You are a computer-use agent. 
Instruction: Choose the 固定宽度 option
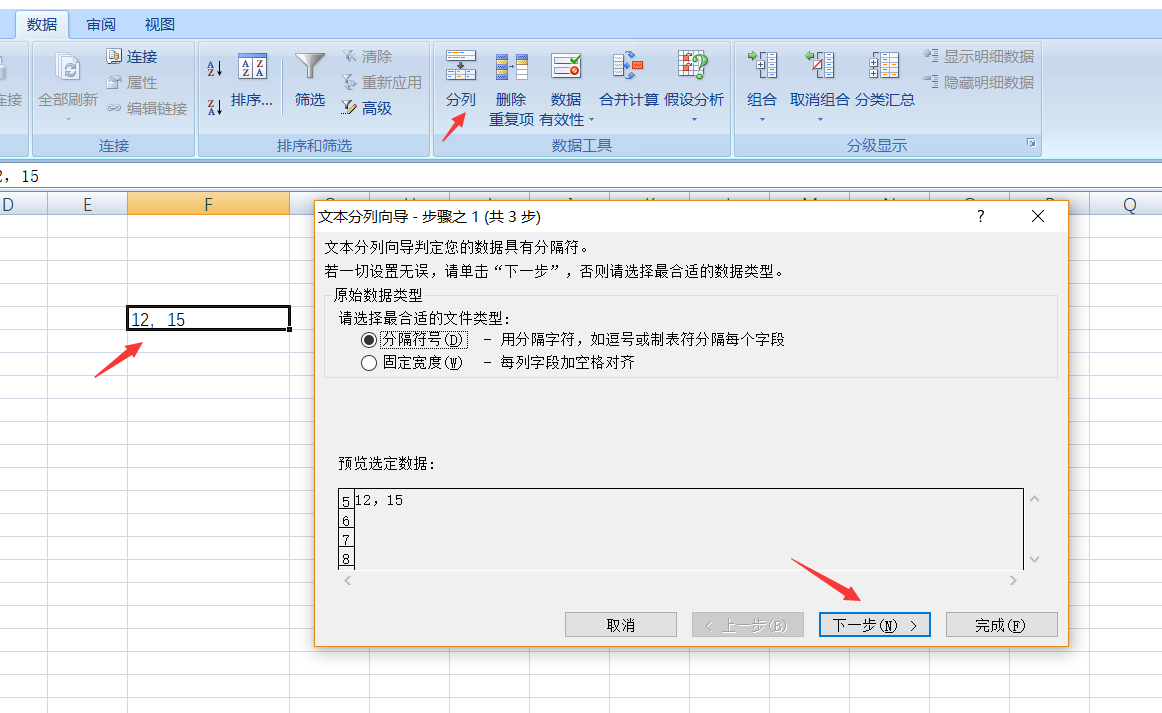pyautogui.click(x=371, y=361)
